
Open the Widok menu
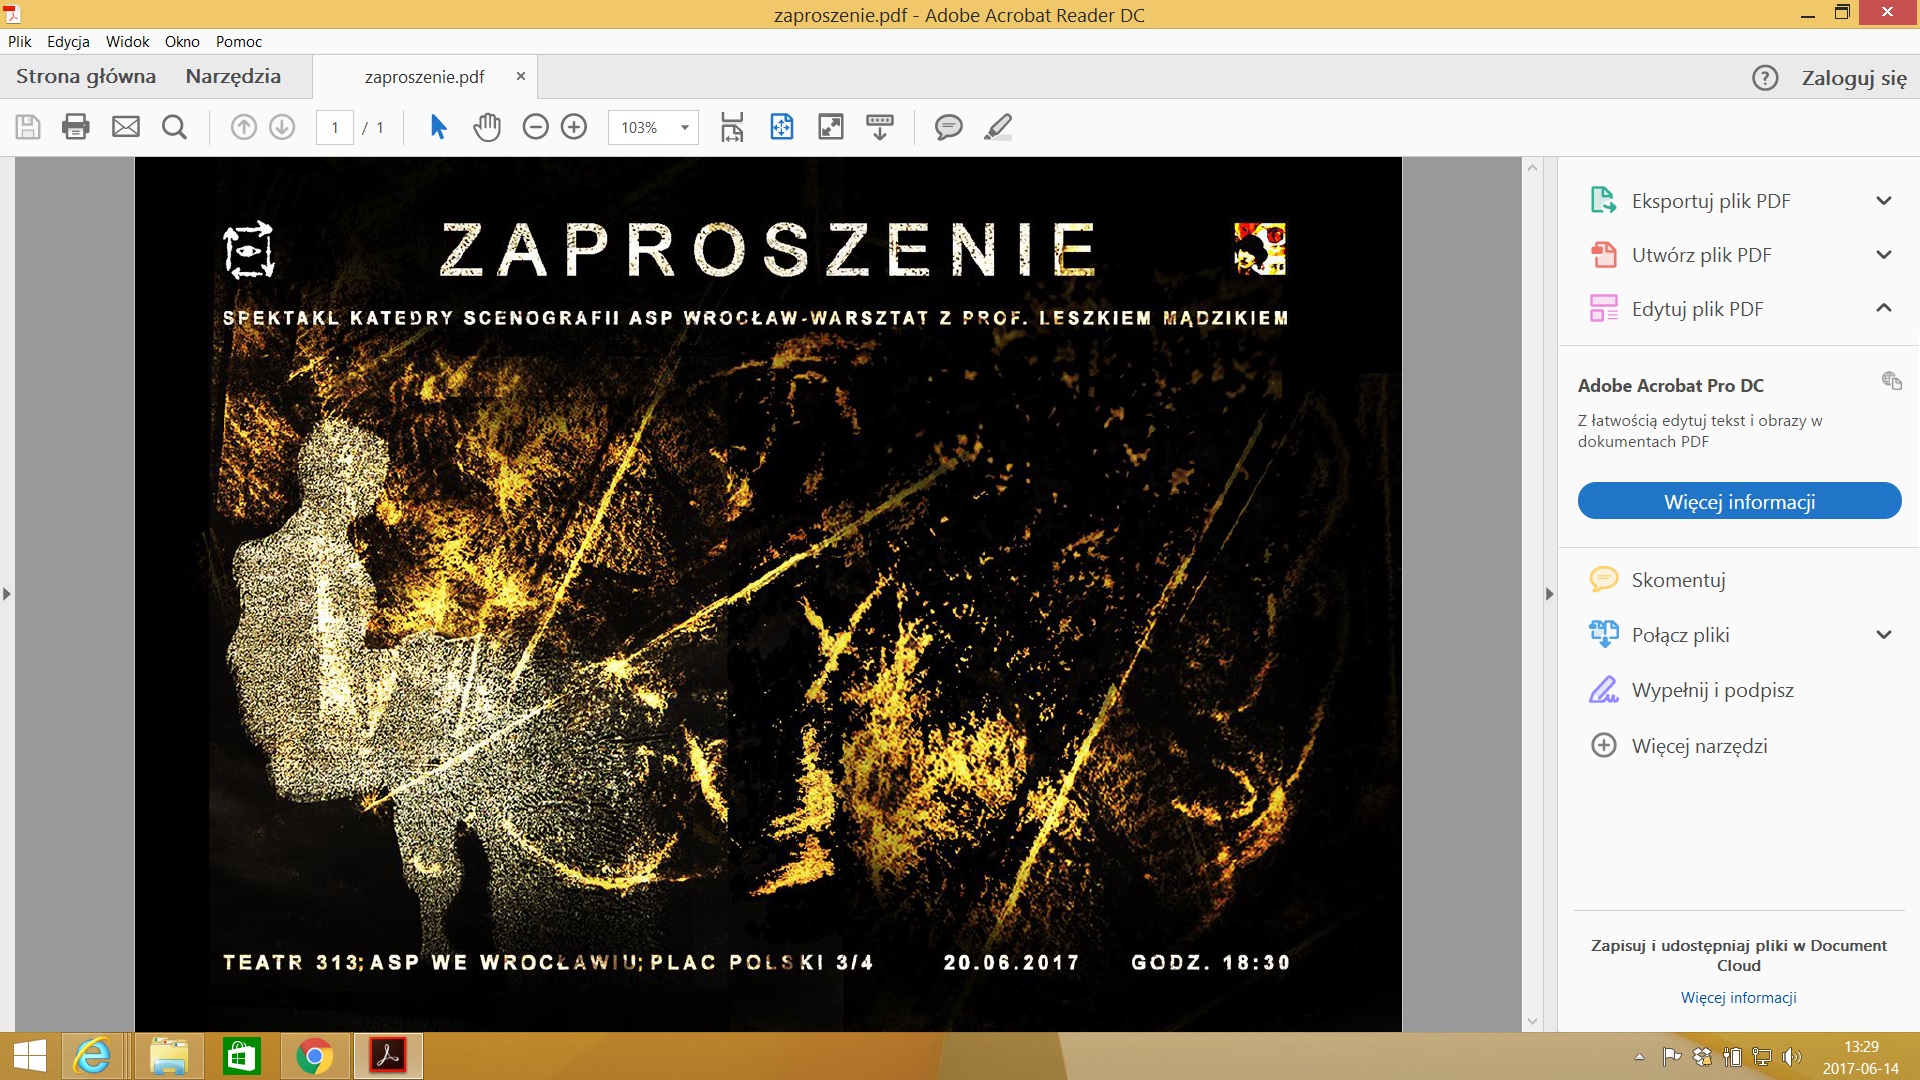(127, 41)
